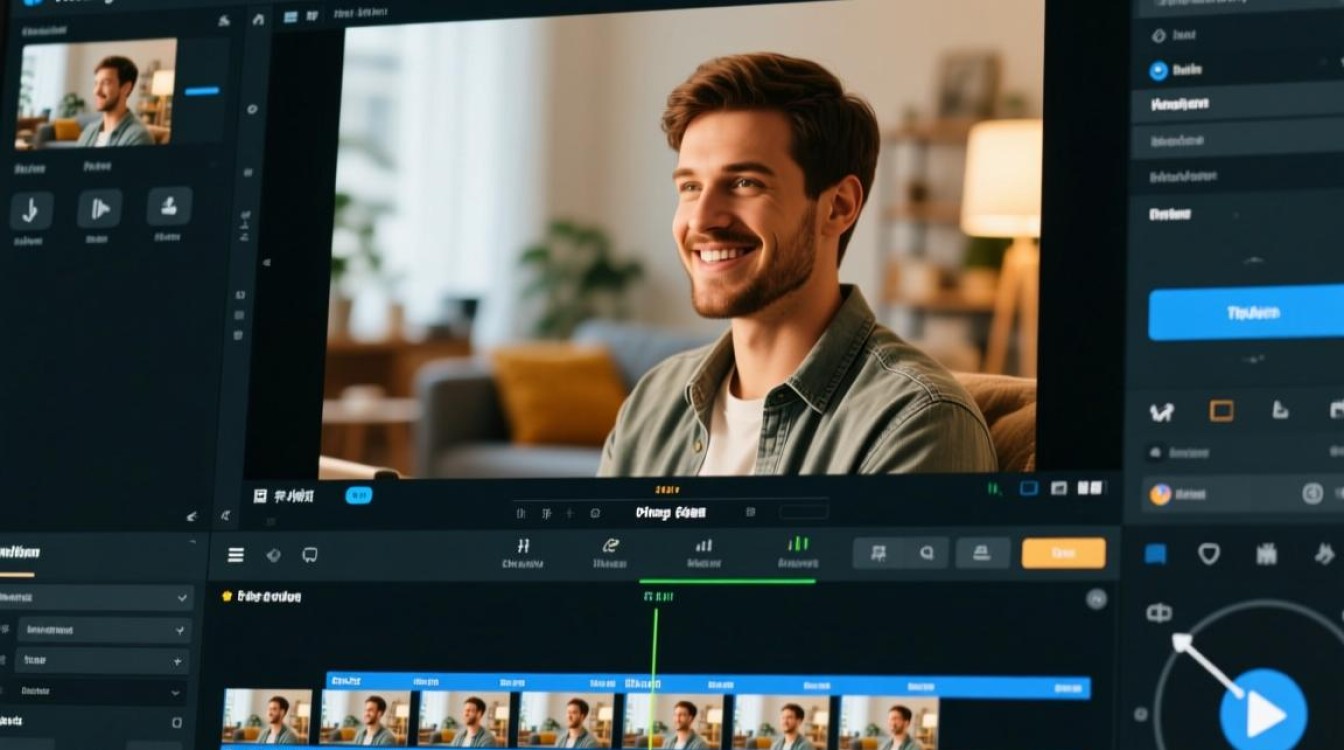Toggle the blue pill switch below preview
The width and height of the screenshot is (1344, 750).
pos(359,495)
